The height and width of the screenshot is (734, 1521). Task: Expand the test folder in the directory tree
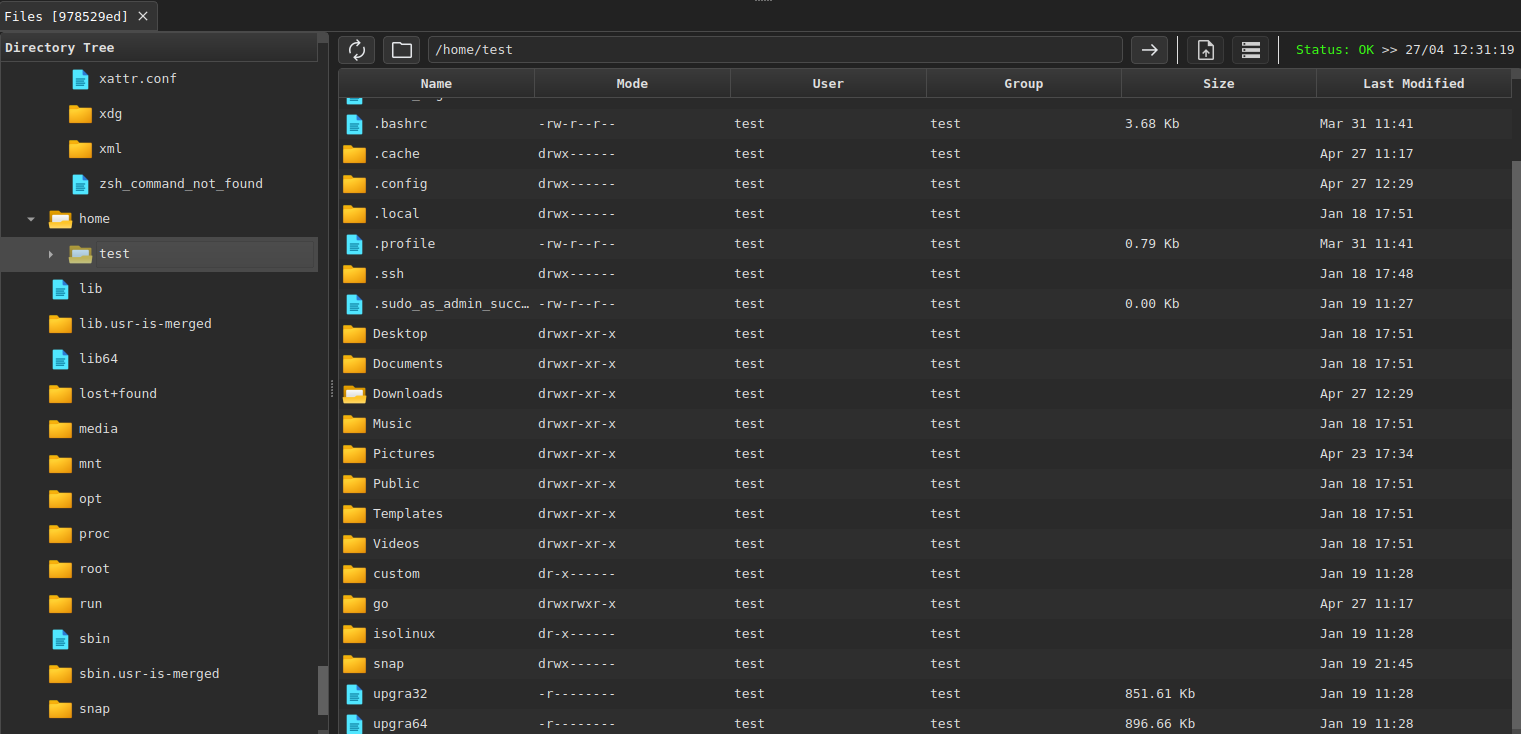(x=51, y=254)
